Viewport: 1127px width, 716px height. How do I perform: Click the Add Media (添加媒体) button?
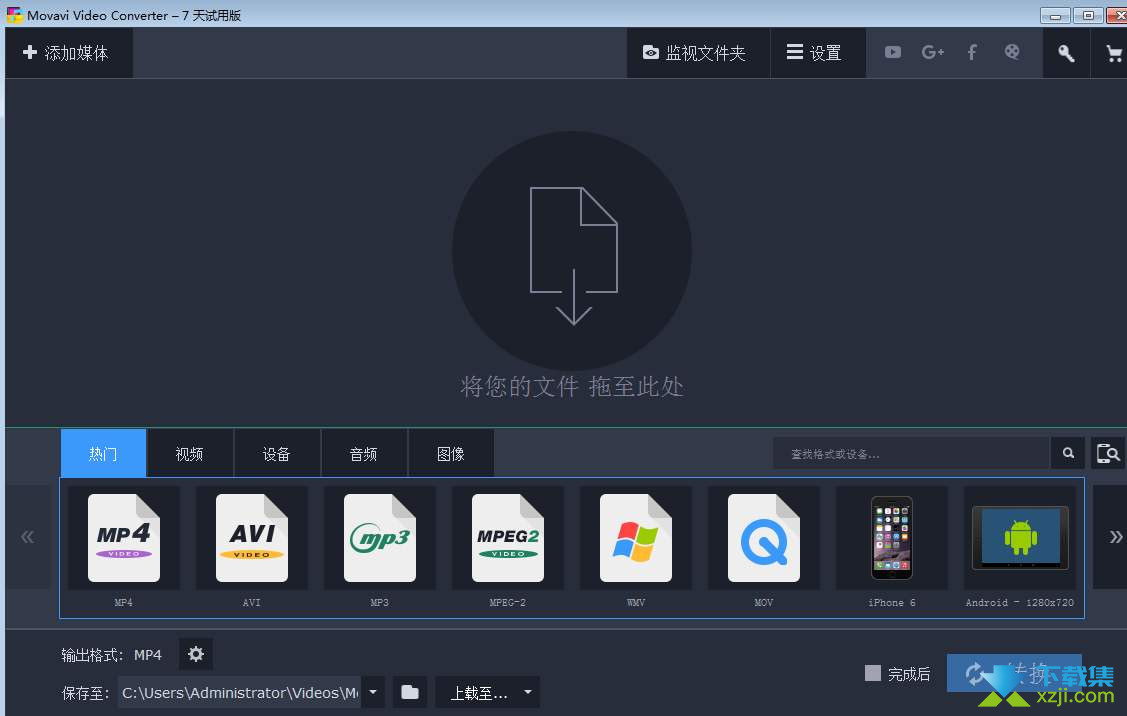[69, 52]
